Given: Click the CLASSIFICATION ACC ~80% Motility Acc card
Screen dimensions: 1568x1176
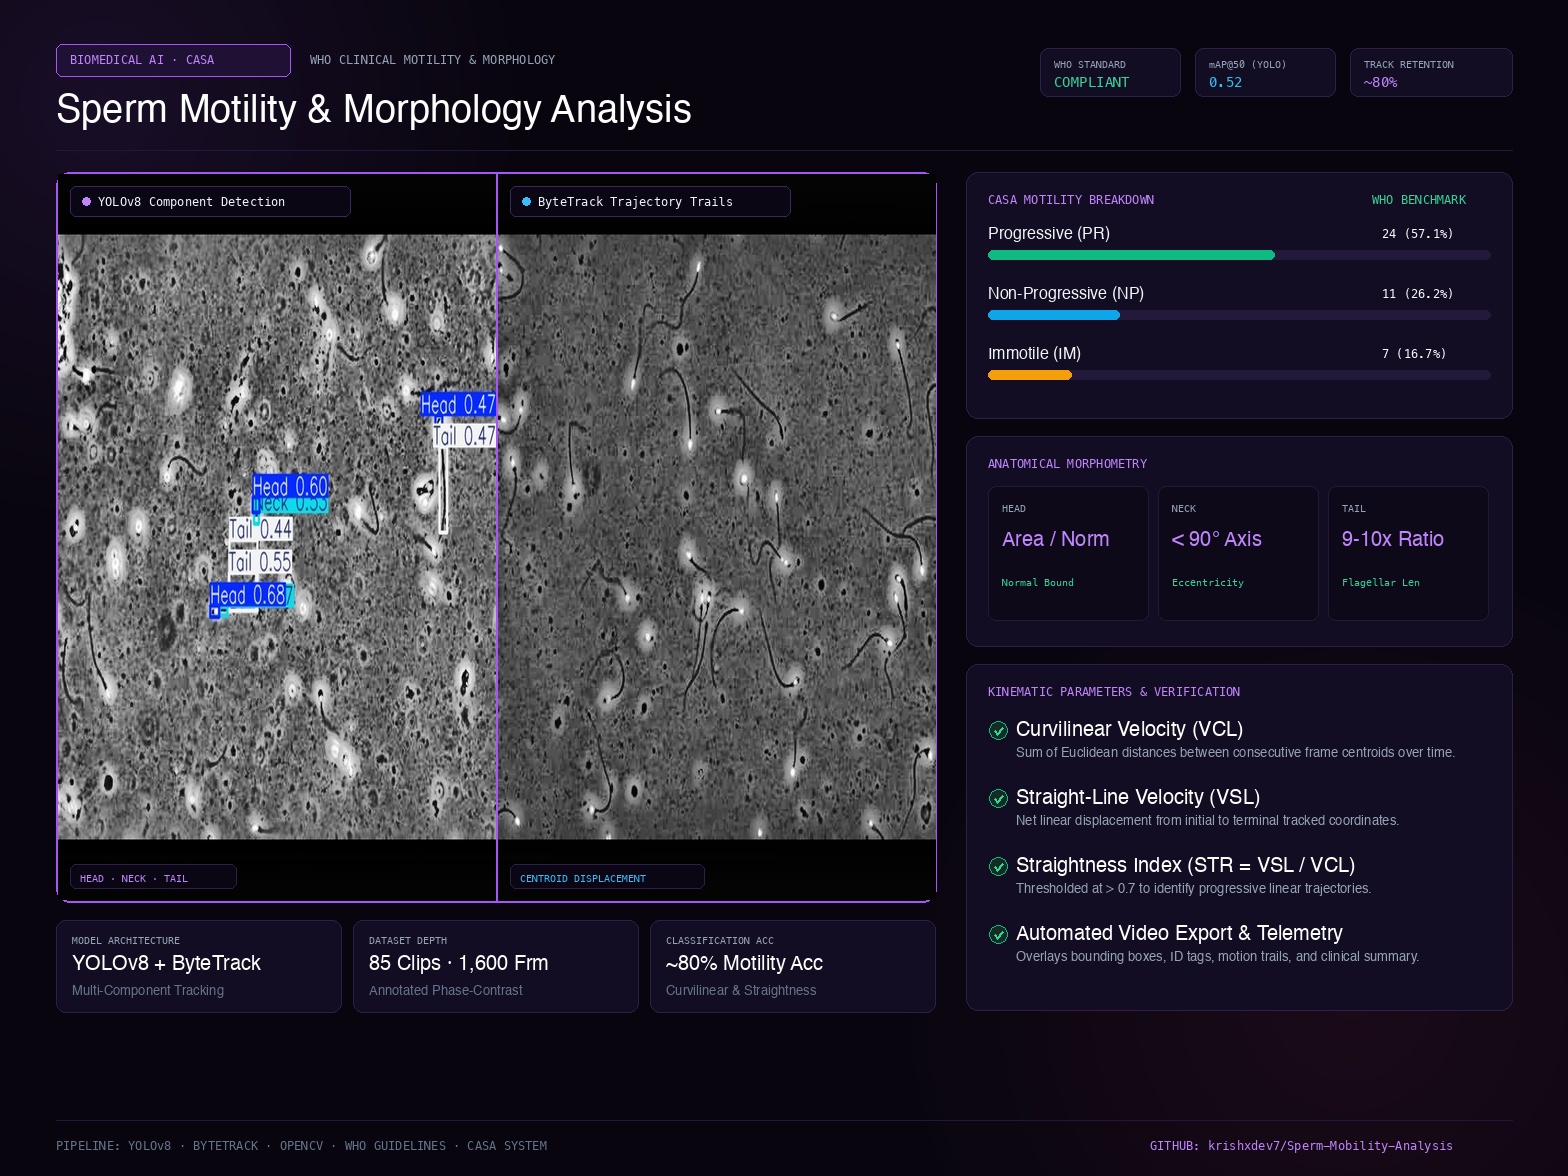Looking at the screenshot, I should (793, 966).
